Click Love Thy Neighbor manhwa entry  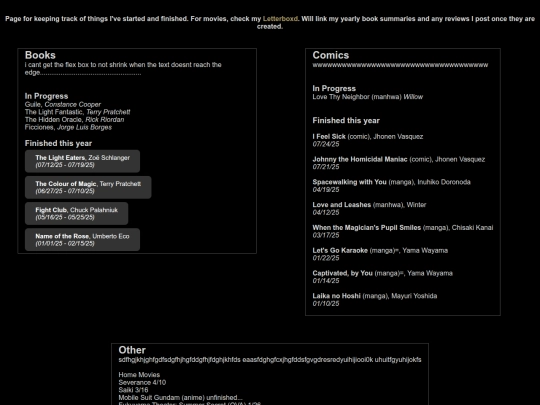tap(367, 97)
